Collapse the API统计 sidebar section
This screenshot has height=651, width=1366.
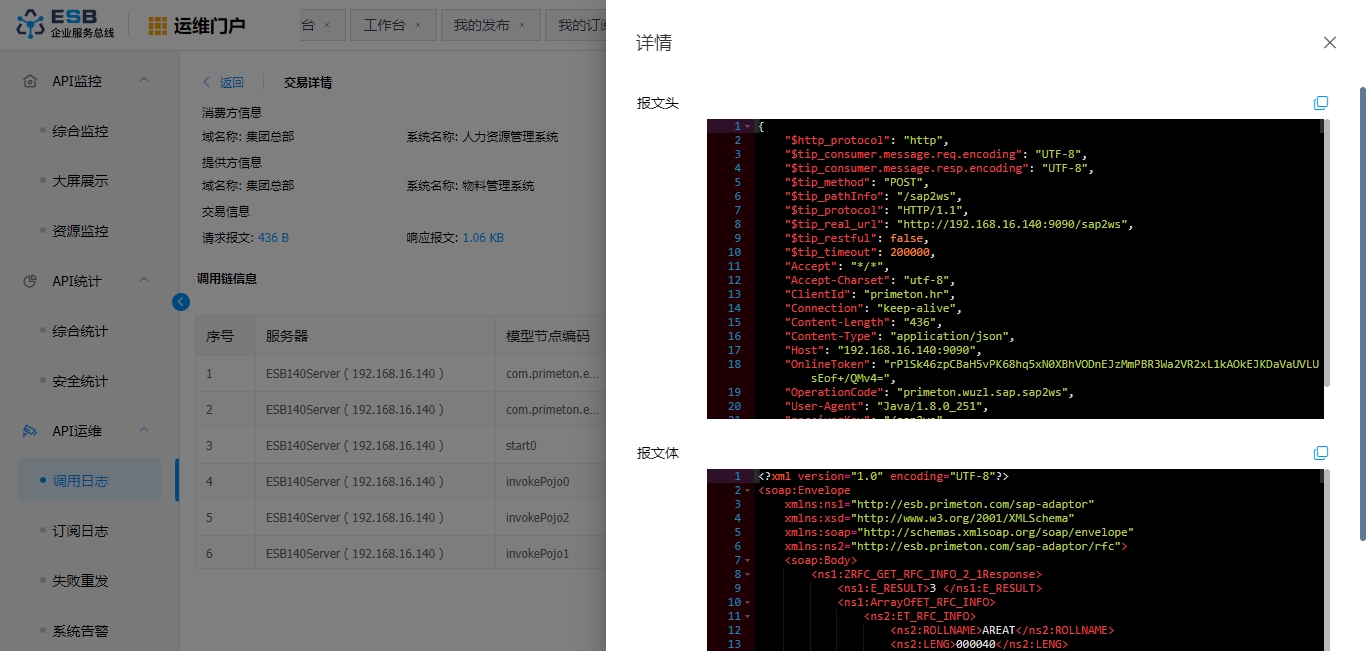pos(143,281)
